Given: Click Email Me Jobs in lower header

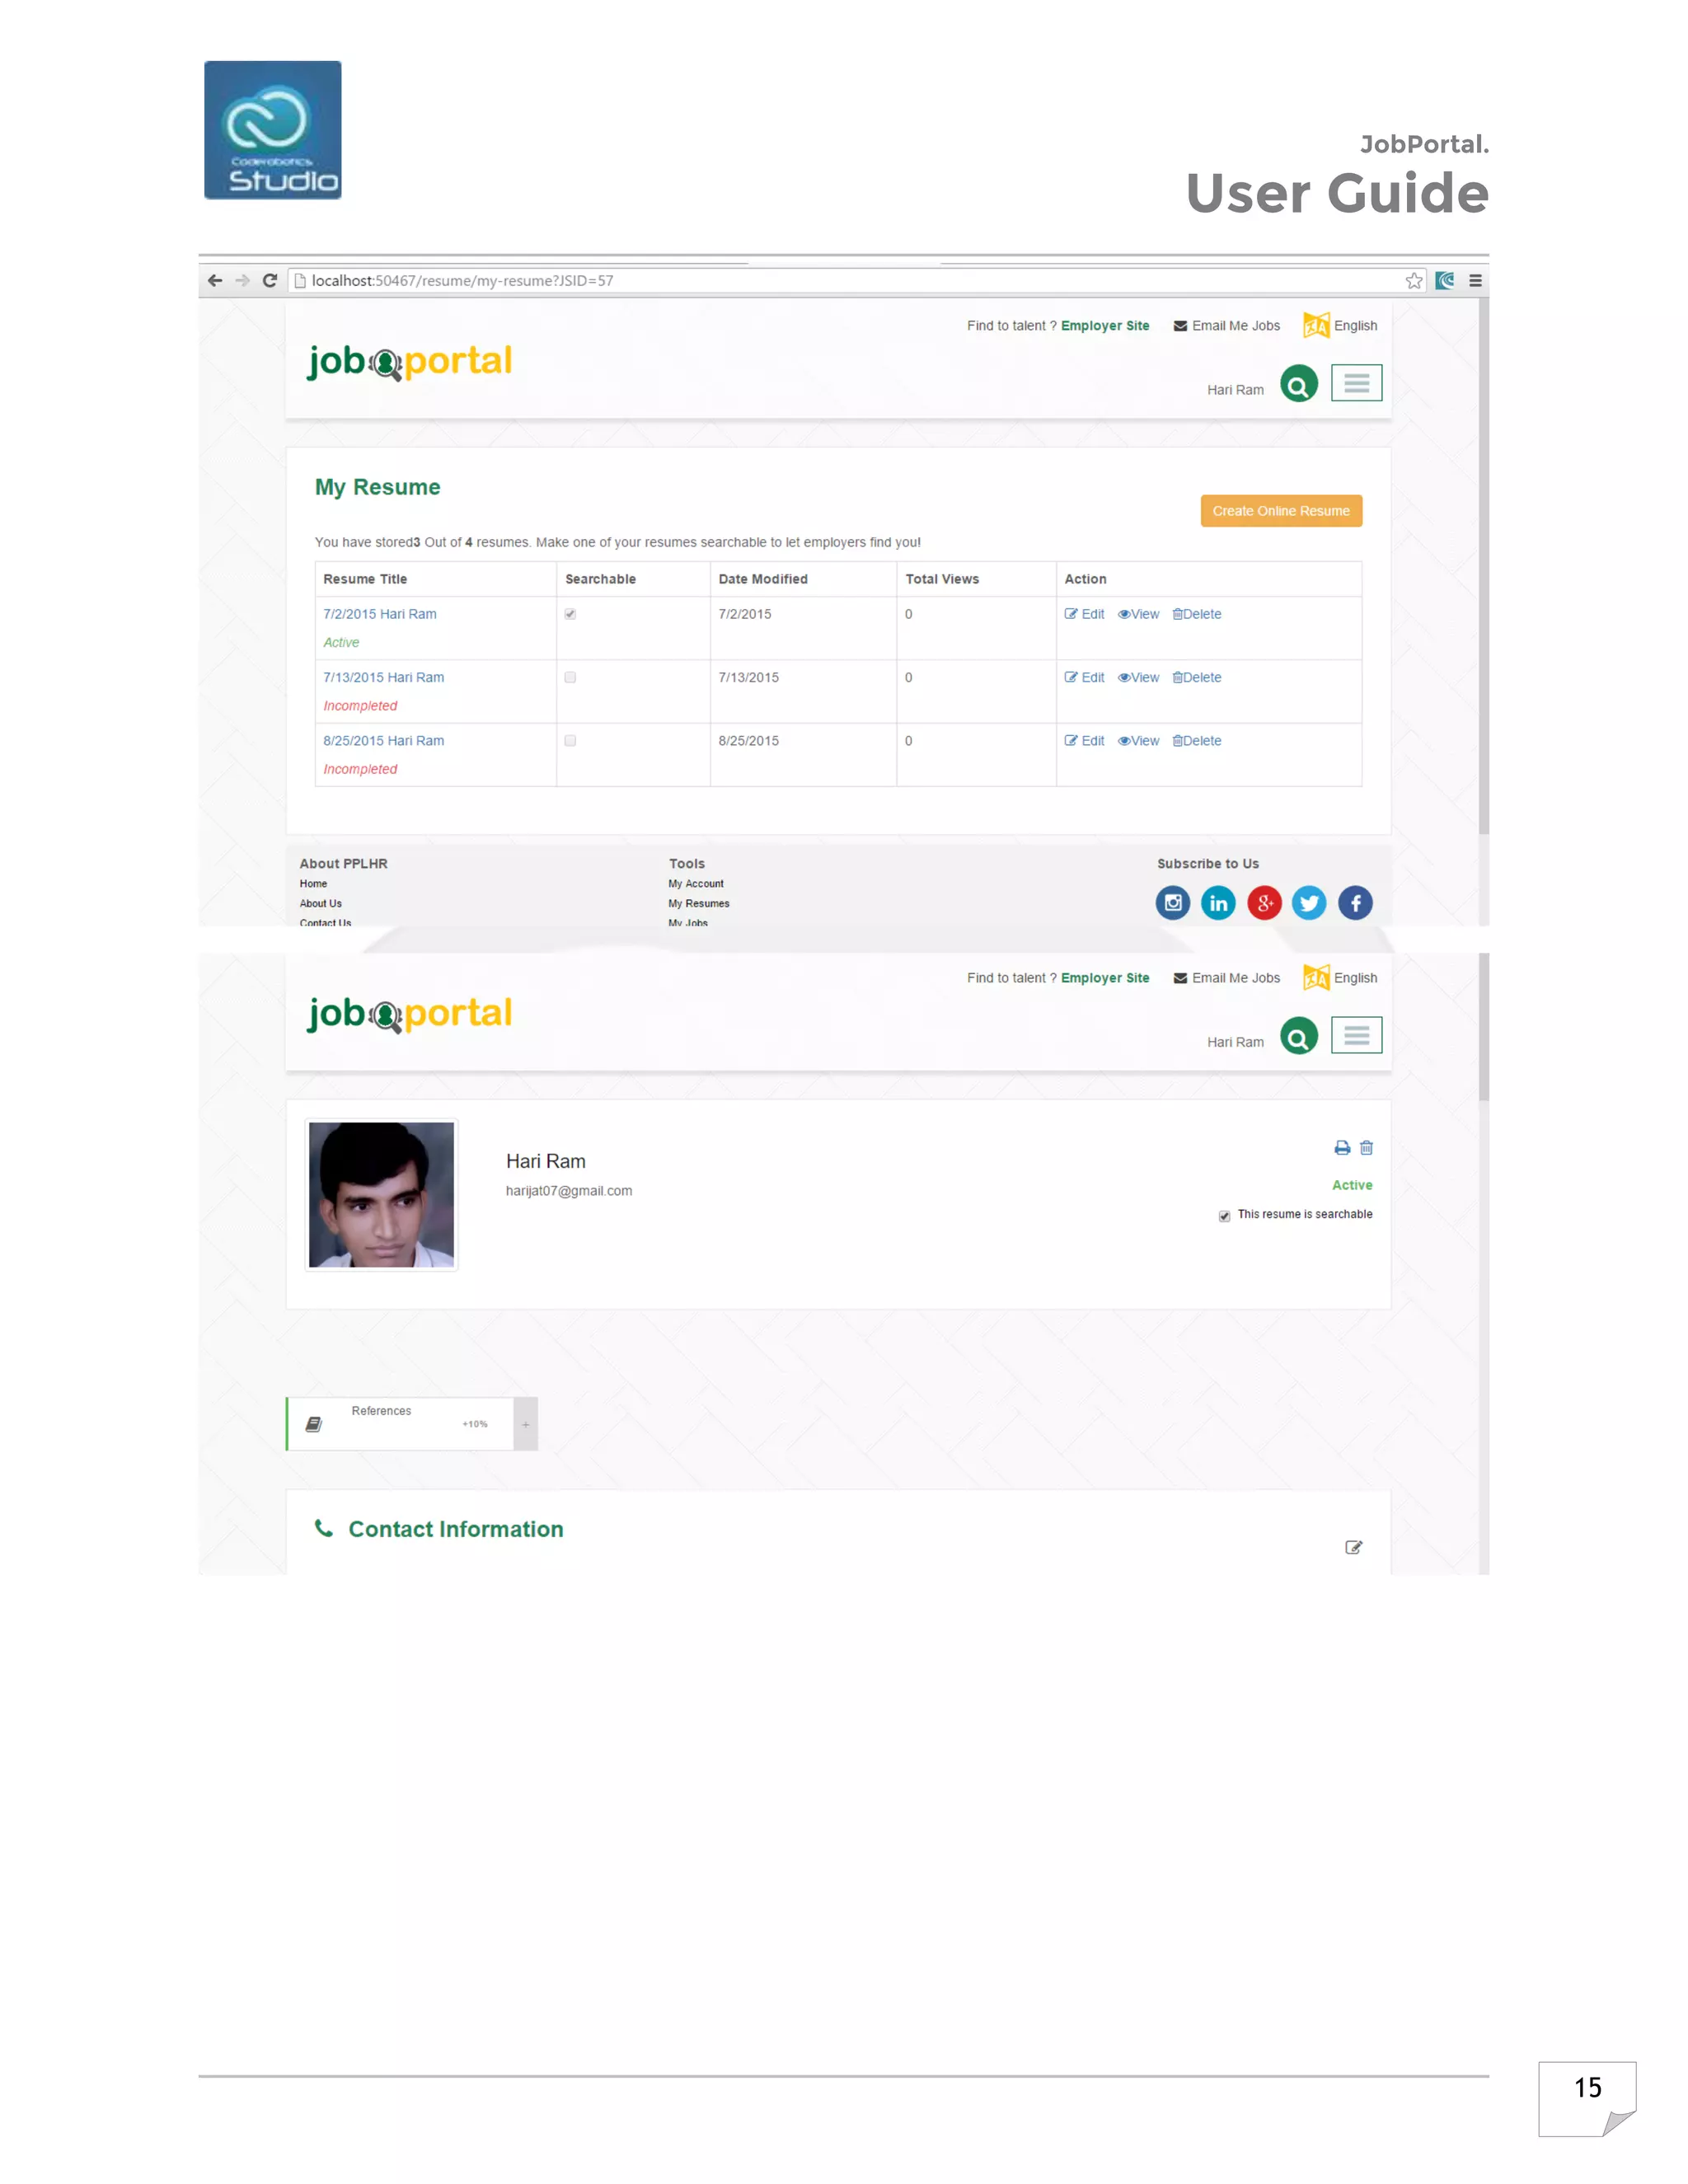Looking at the screenshot, I should (x=1226, y=978).
